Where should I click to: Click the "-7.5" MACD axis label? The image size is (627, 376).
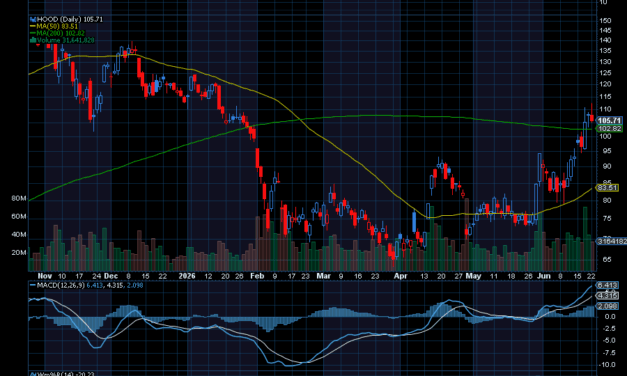(609, 353)
